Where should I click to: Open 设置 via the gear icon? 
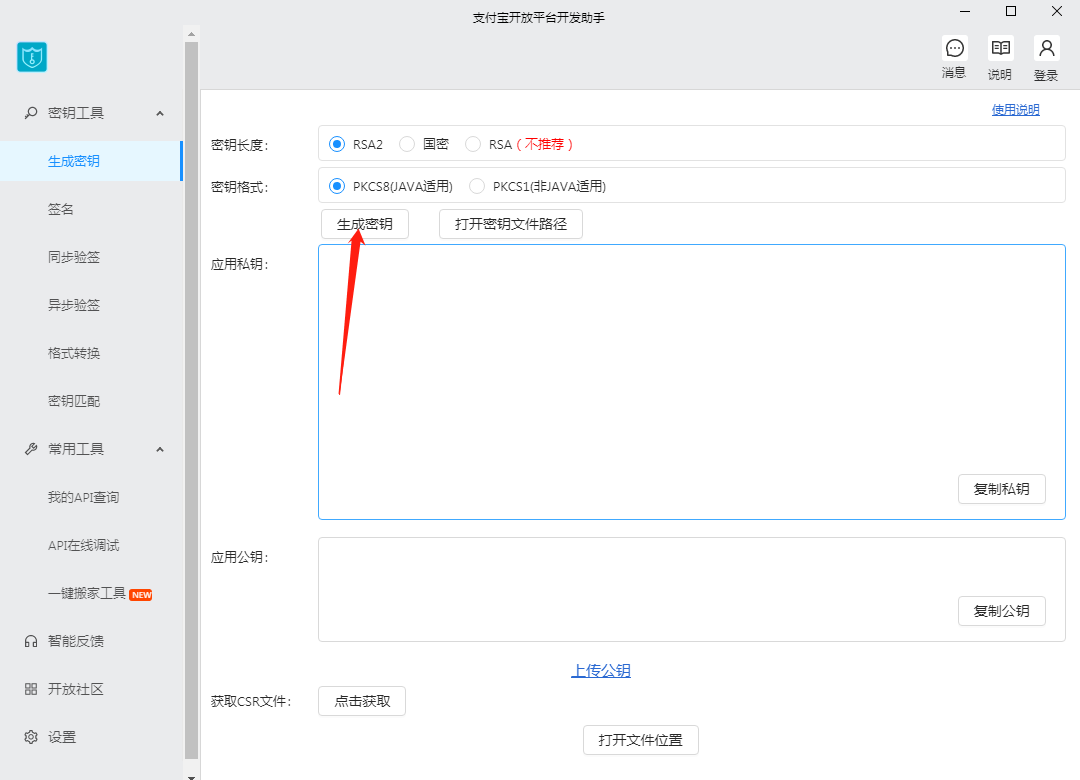click(x=31, y=737)
